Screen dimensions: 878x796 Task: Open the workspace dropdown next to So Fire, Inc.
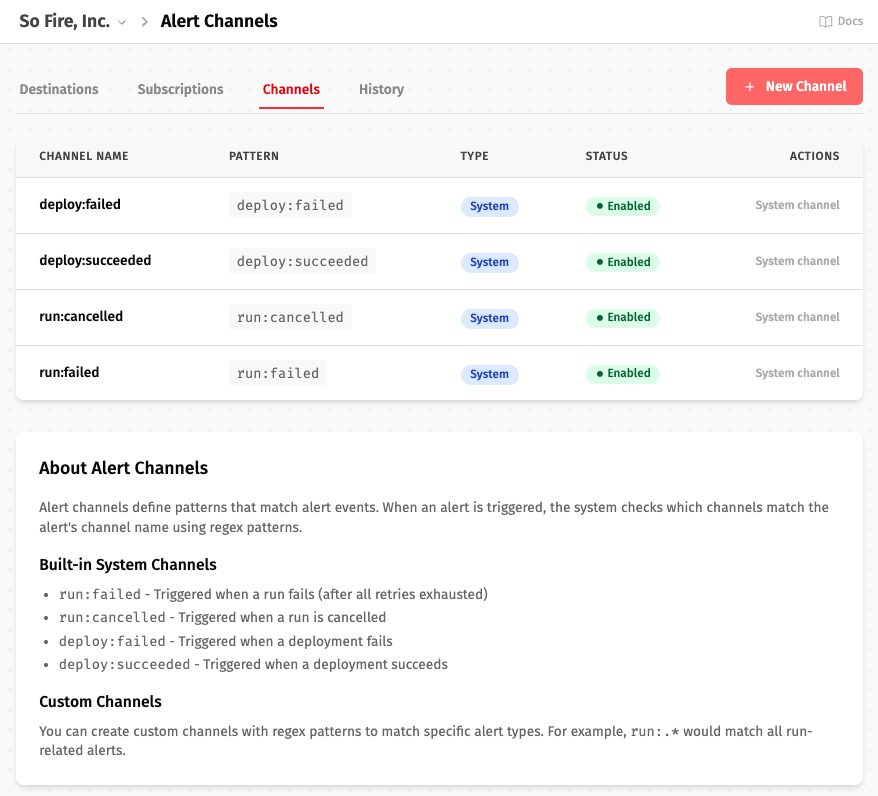122,21
